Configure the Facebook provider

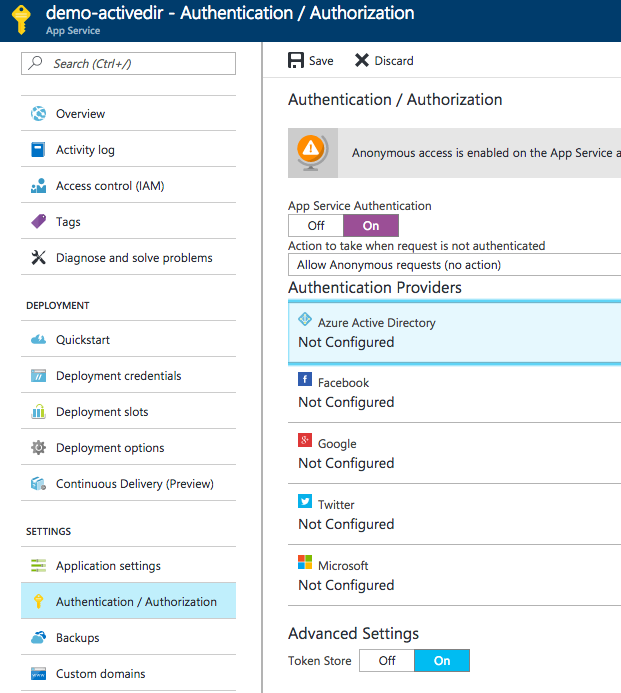point(454,393)
